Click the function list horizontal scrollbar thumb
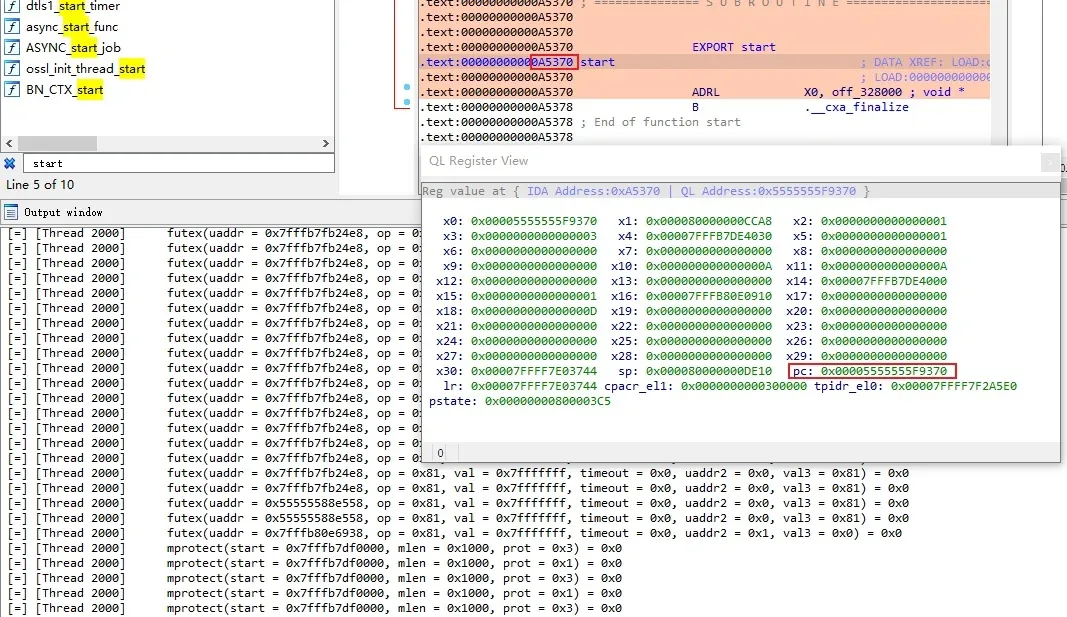 point(57,144)
